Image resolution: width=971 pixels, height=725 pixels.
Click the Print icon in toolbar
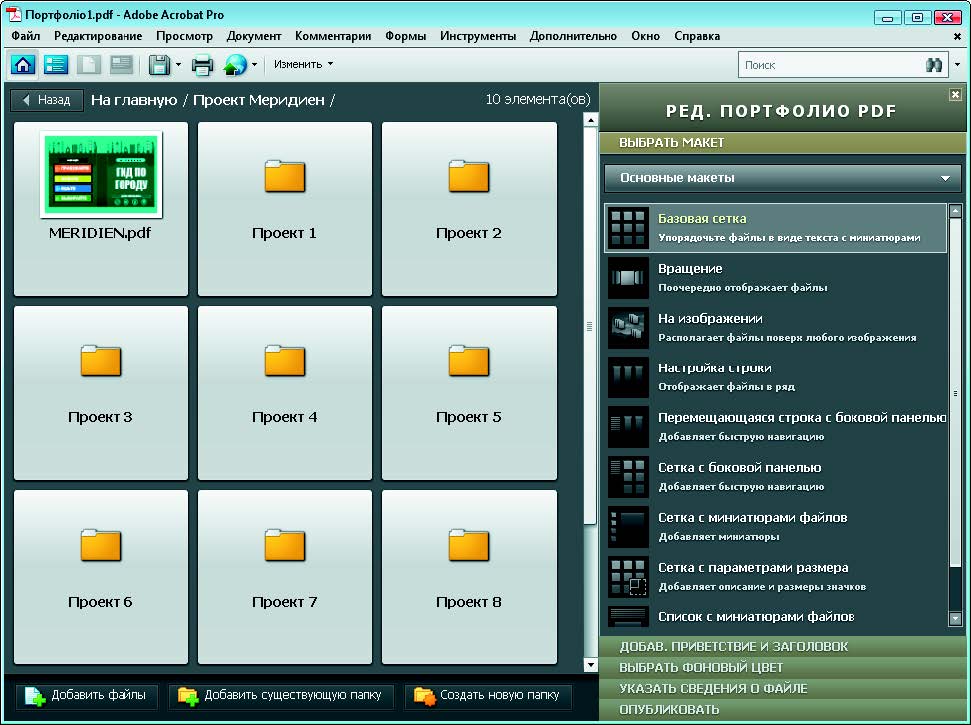pyautogui.click(x=202, y=65)
